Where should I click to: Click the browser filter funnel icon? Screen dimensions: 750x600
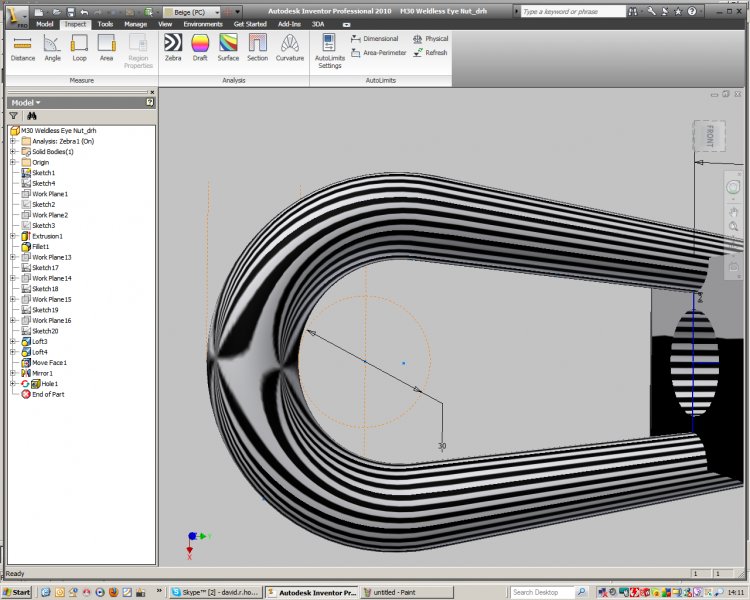click(x=13, y=116)
